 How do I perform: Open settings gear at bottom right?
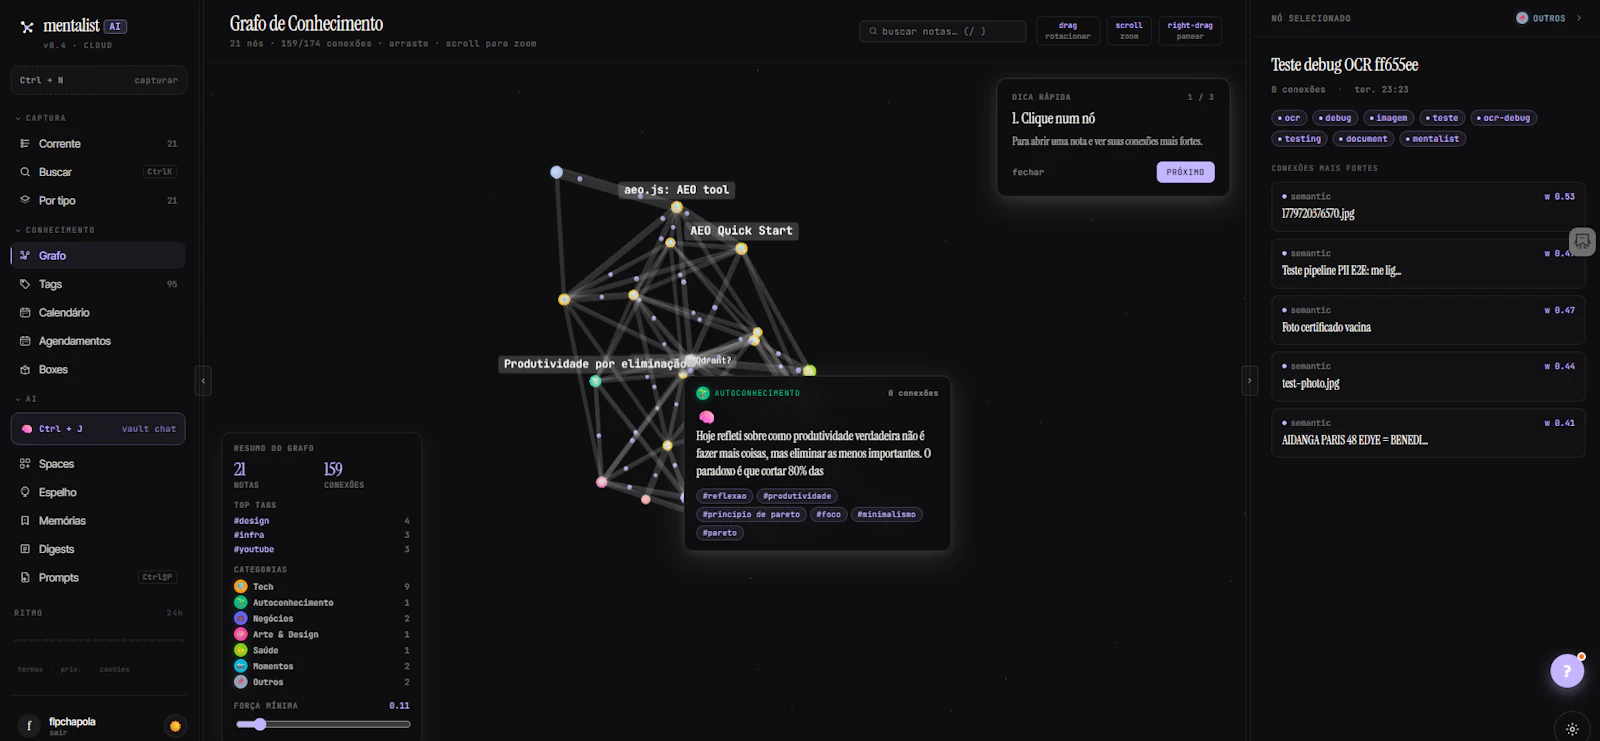pyautogui.click(x=1572, y=729)
